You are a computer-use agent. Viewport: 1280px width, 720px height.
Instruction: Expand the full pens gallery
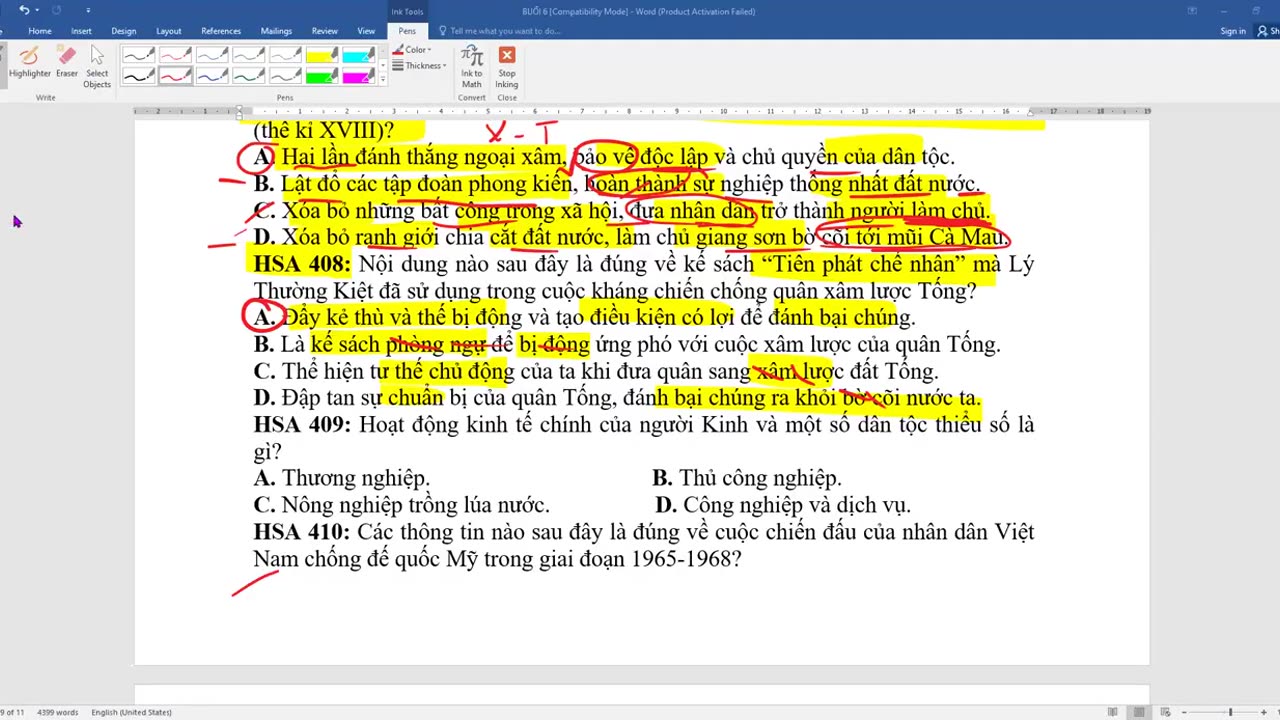[382, 79]
